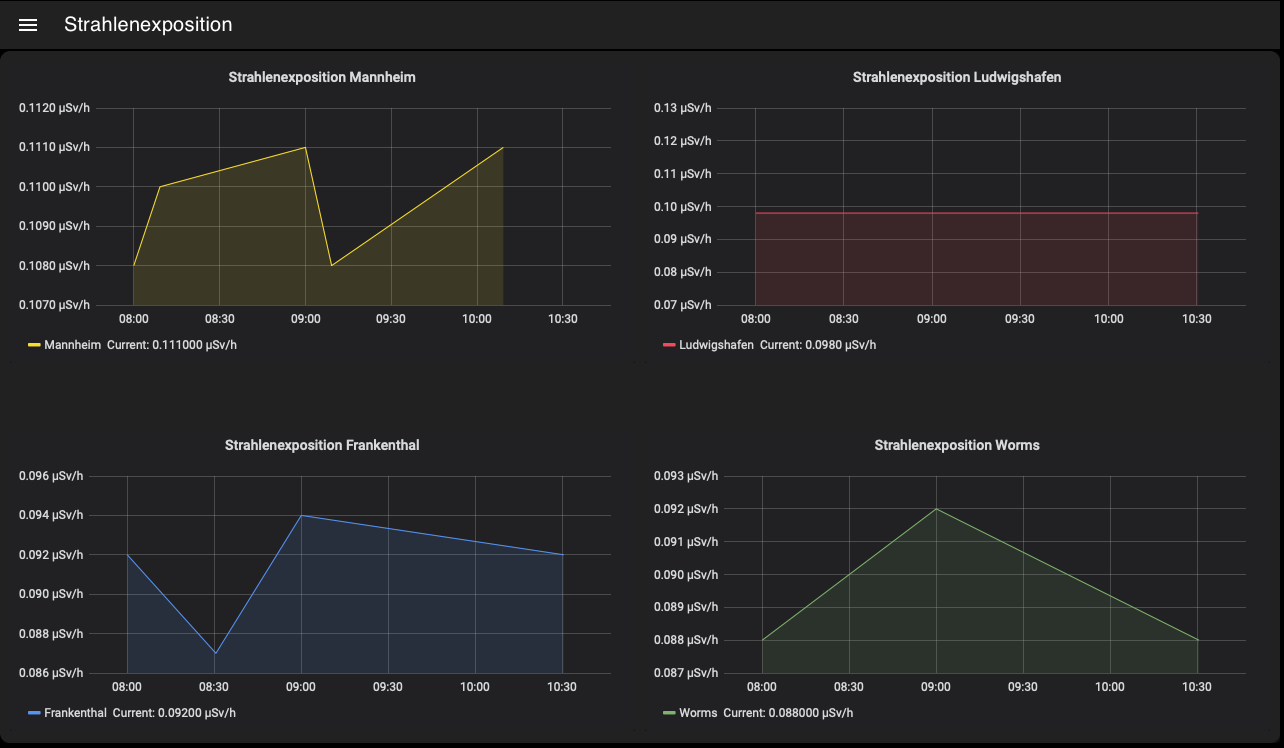Click Ludwigshafen Current 0.0980 µSv/h value
The height and width of the screenshot is (748, 1284).
coord(818,345)
